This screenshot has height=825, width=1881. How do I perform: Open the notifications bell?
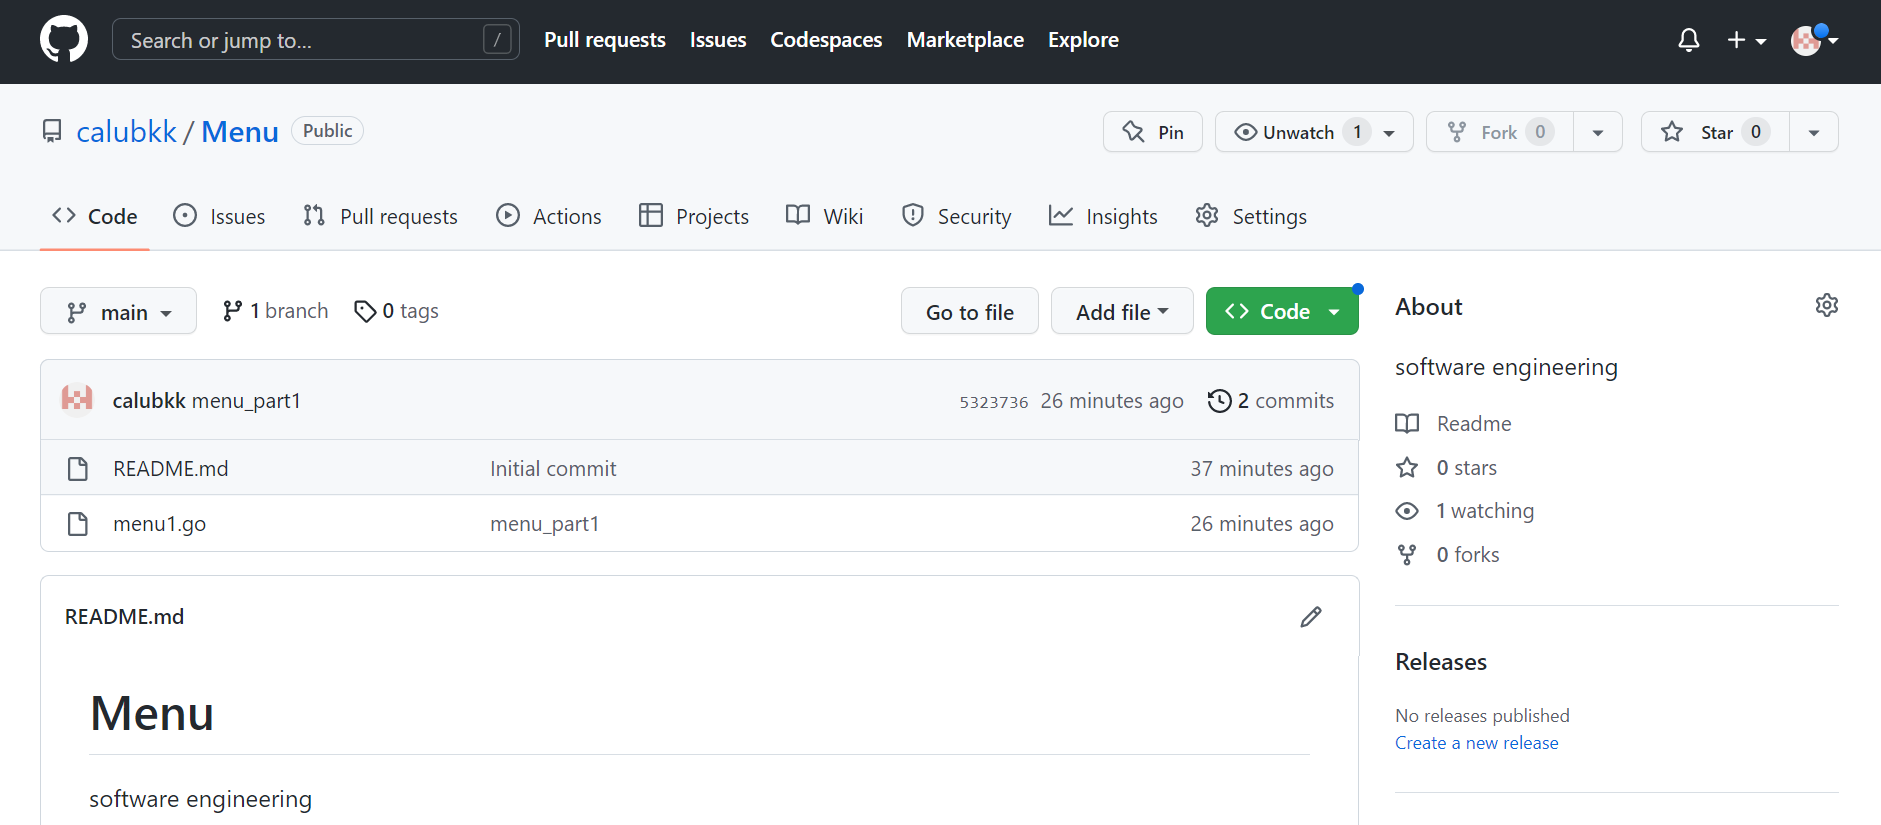(x=1688, y=40)
